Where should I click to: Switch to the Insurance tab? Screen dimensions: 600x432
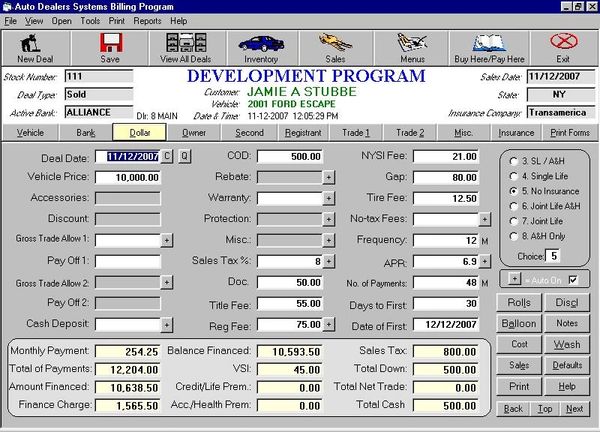(x=516, y=132)
